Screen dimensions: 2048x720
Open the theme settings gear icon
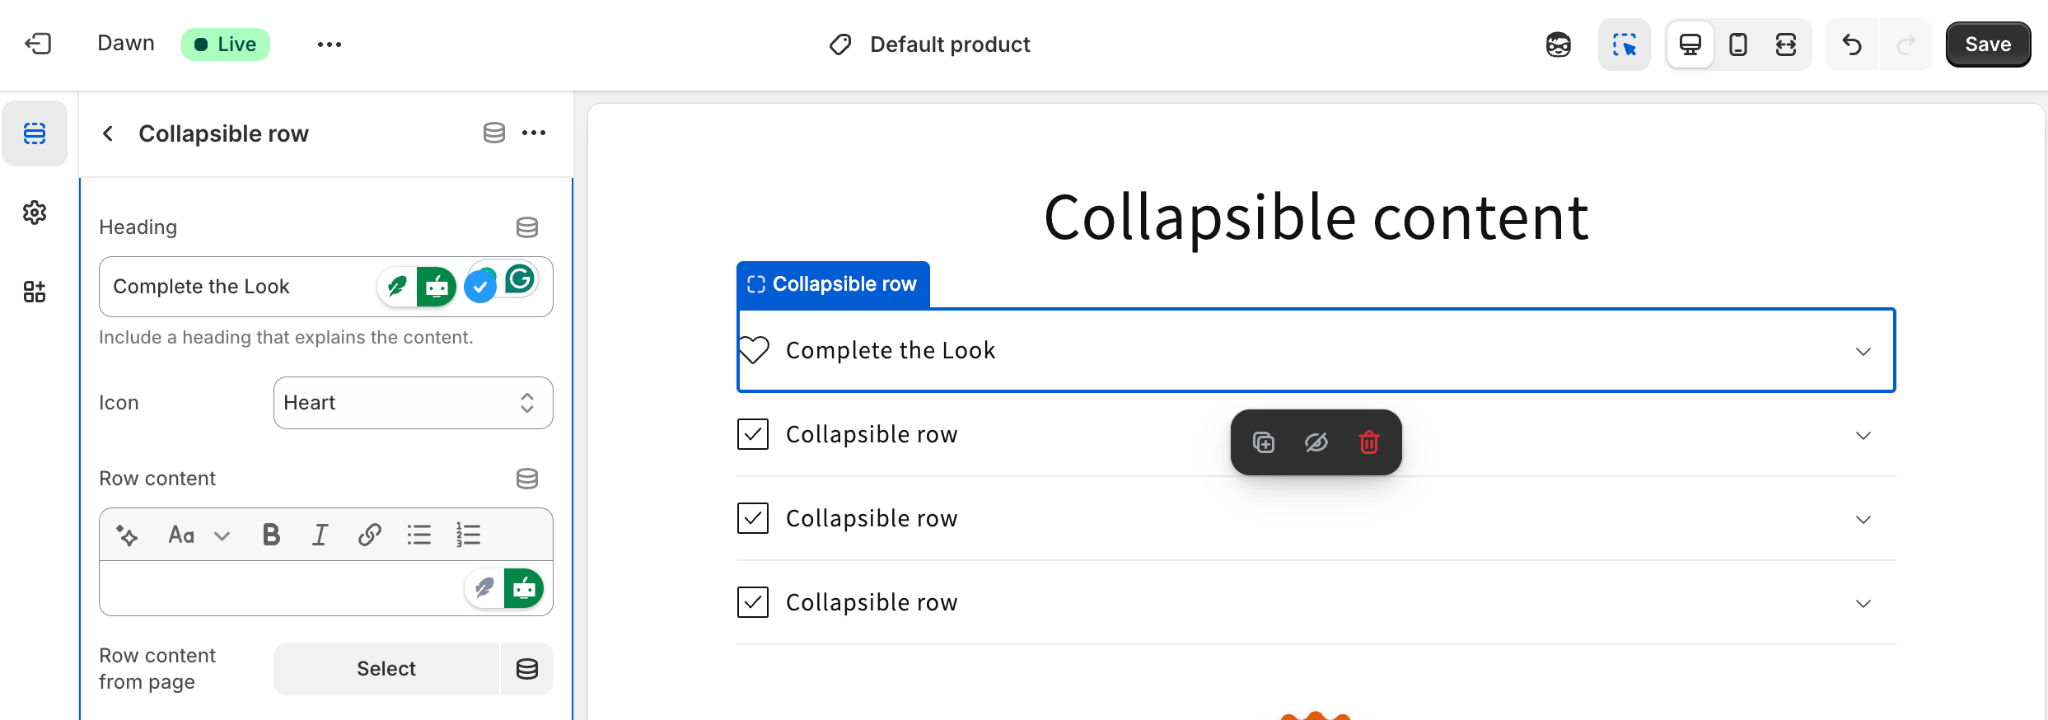coord(35,213)
